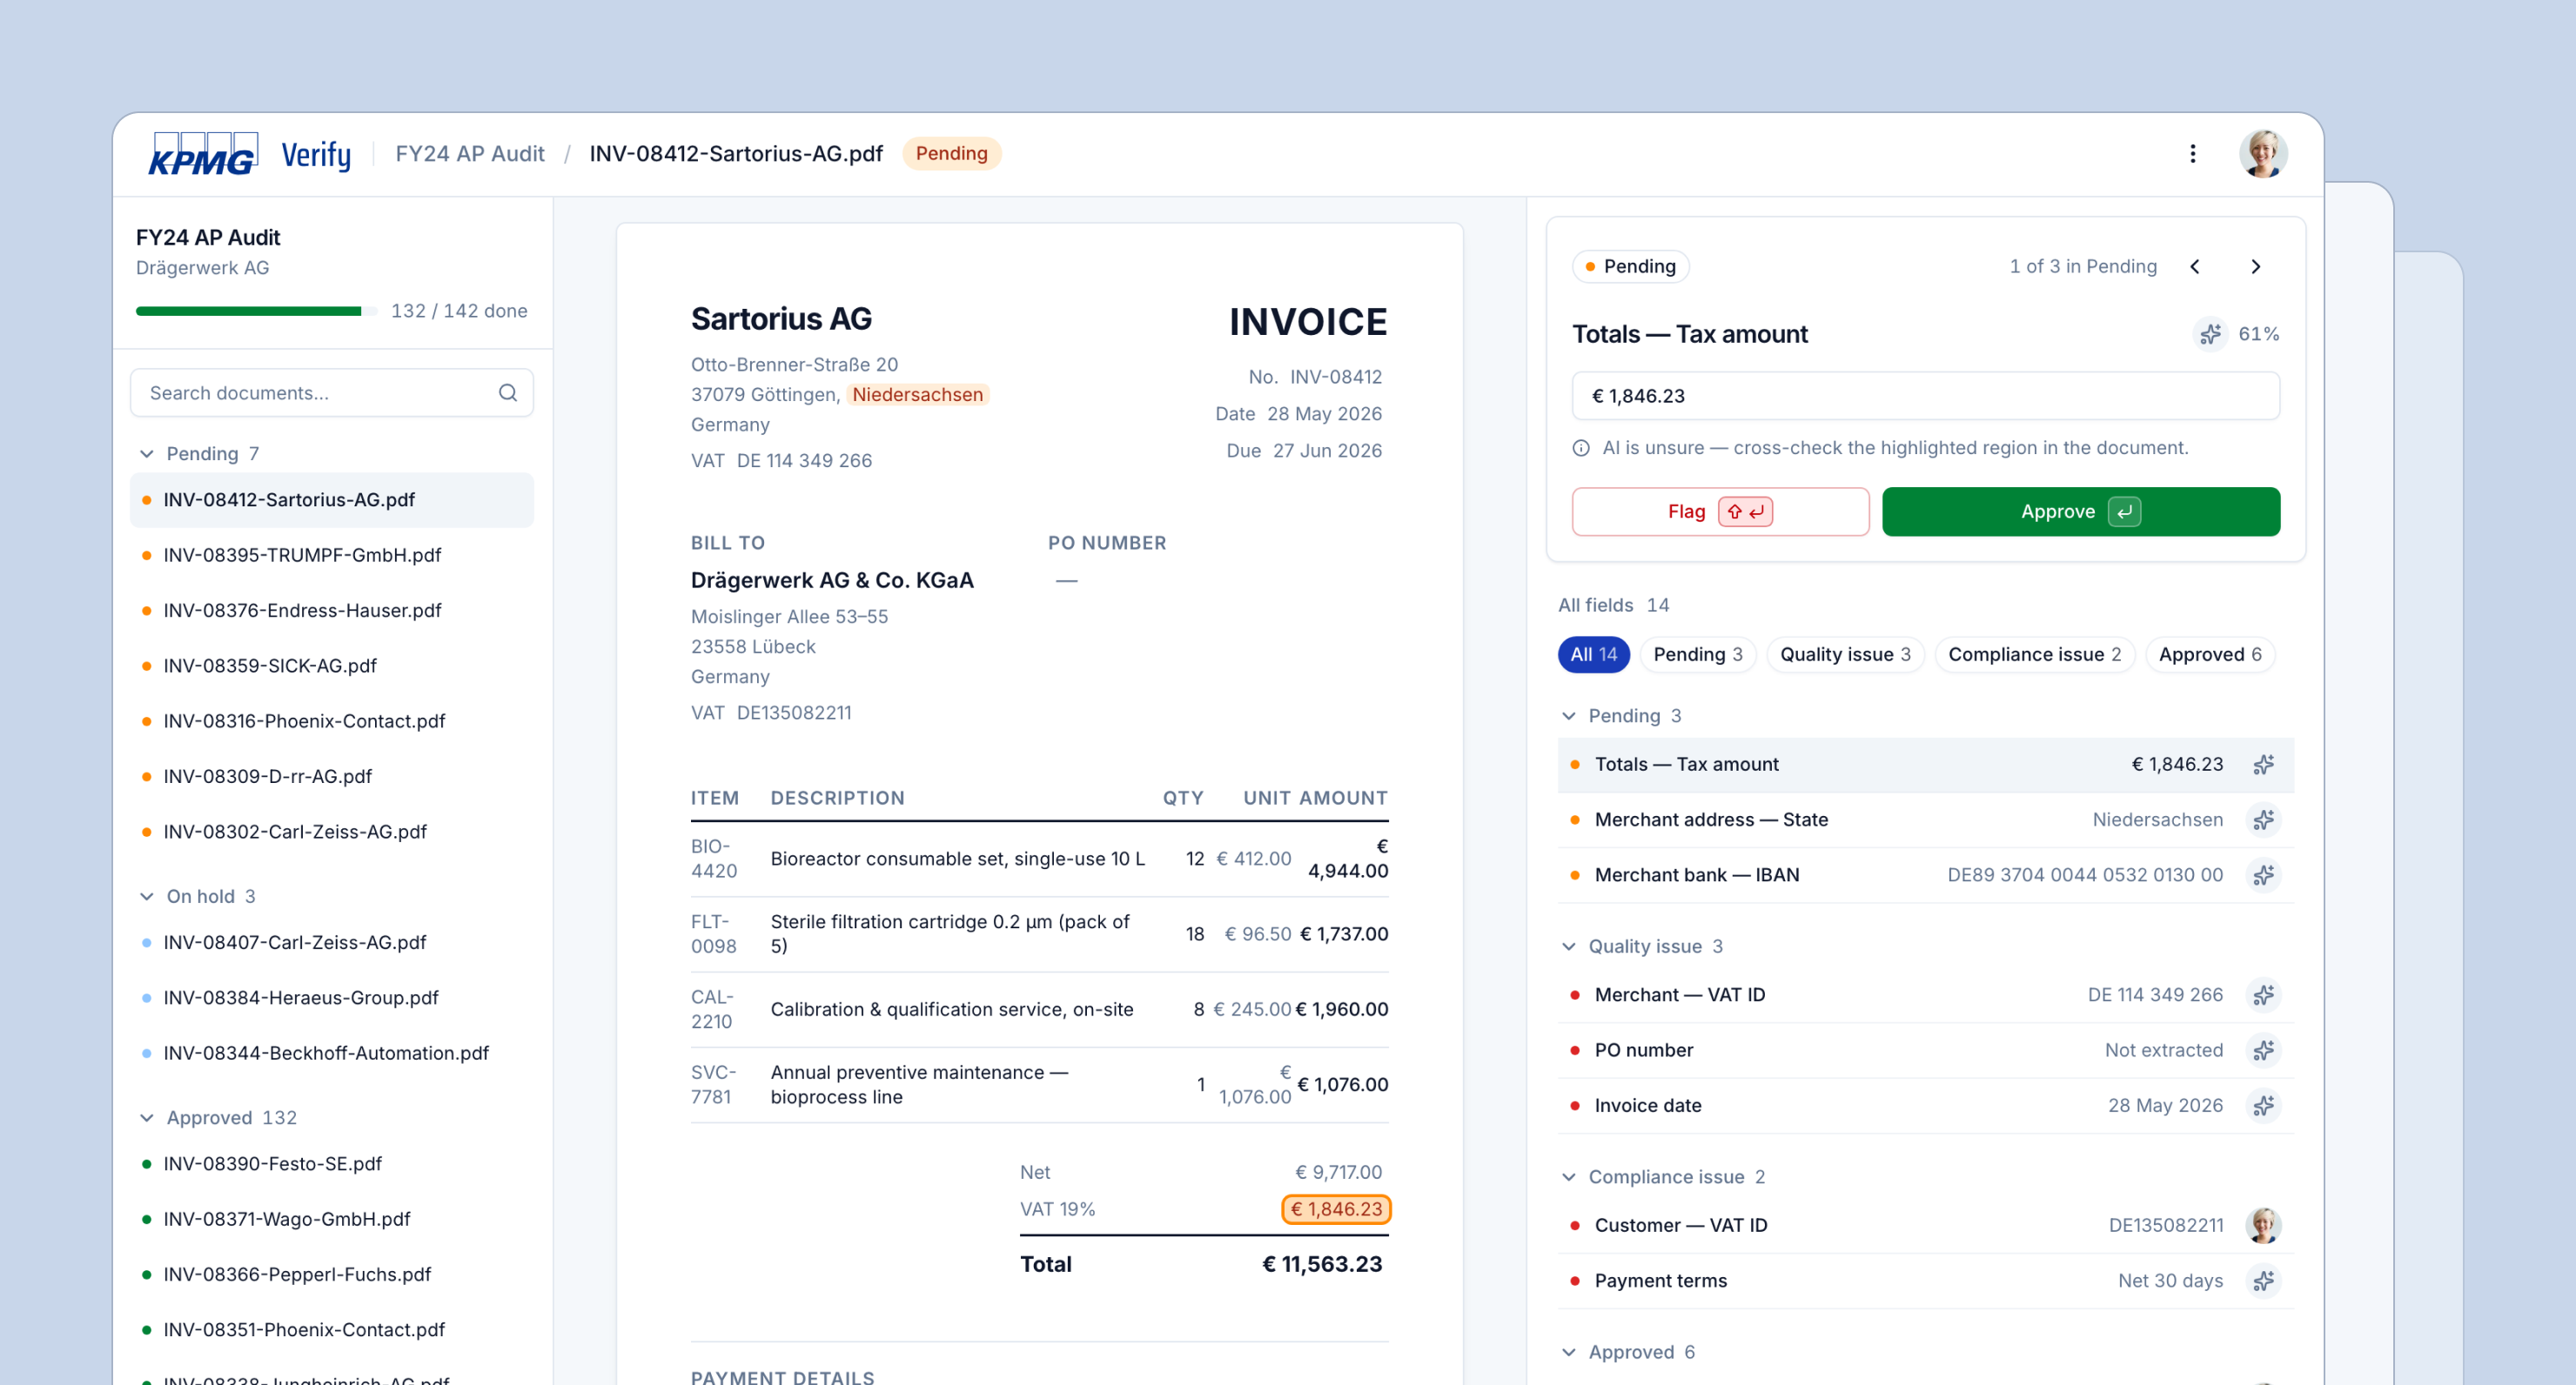Screen dimensions: 2576x1385
Task: Open INV-08351-Phoenix-Contact.pdf
Action: pos(332,1330)
